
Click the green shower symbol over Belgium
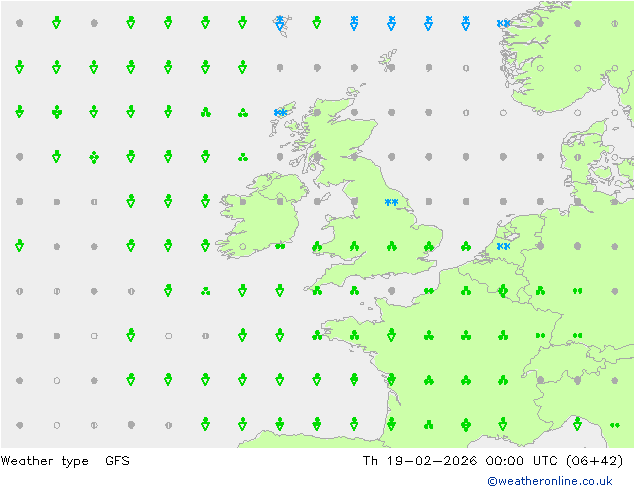[x=503, y=291]
